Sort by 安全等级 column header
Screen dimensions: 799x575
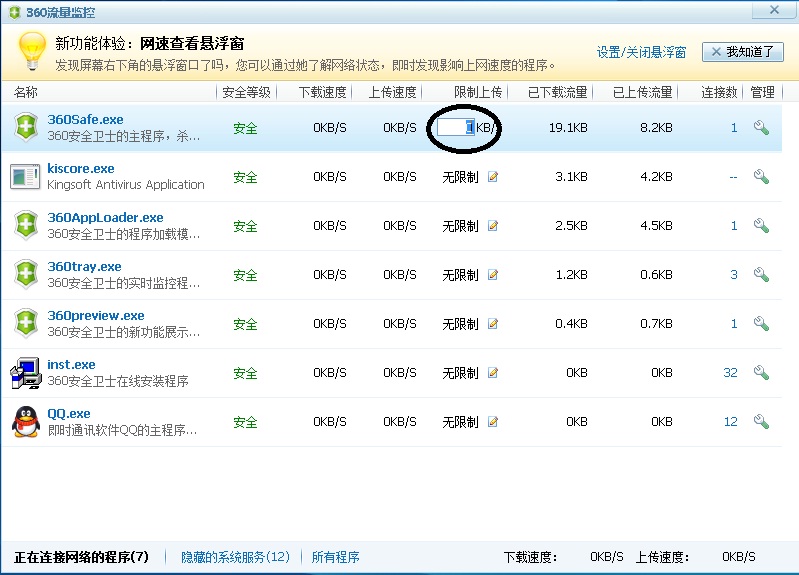click(246, 92)
